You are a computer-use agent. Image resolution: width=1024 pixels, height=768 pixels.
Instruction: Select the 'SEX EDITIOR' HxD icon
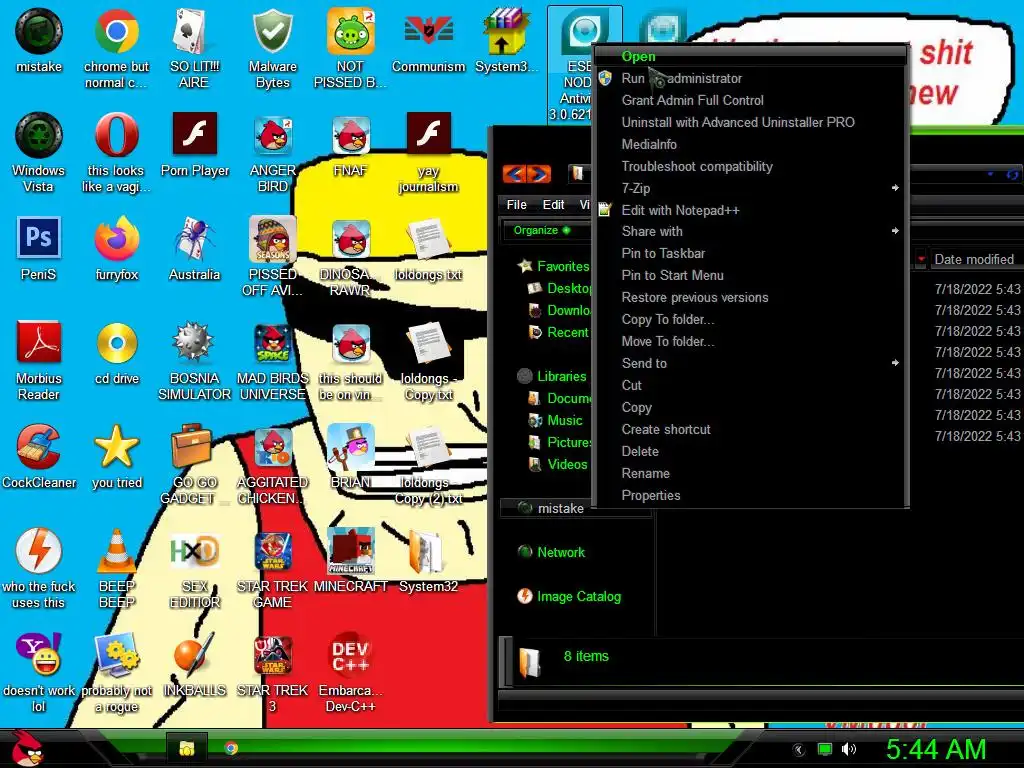pos(195,569)
